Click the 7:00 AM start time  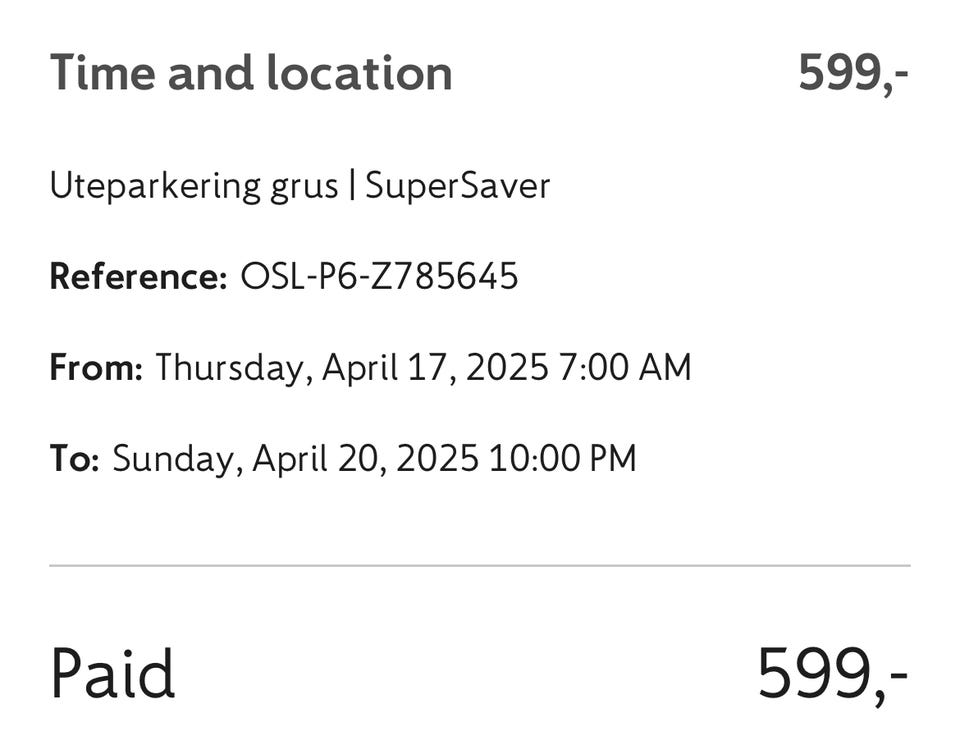[625, 368]
